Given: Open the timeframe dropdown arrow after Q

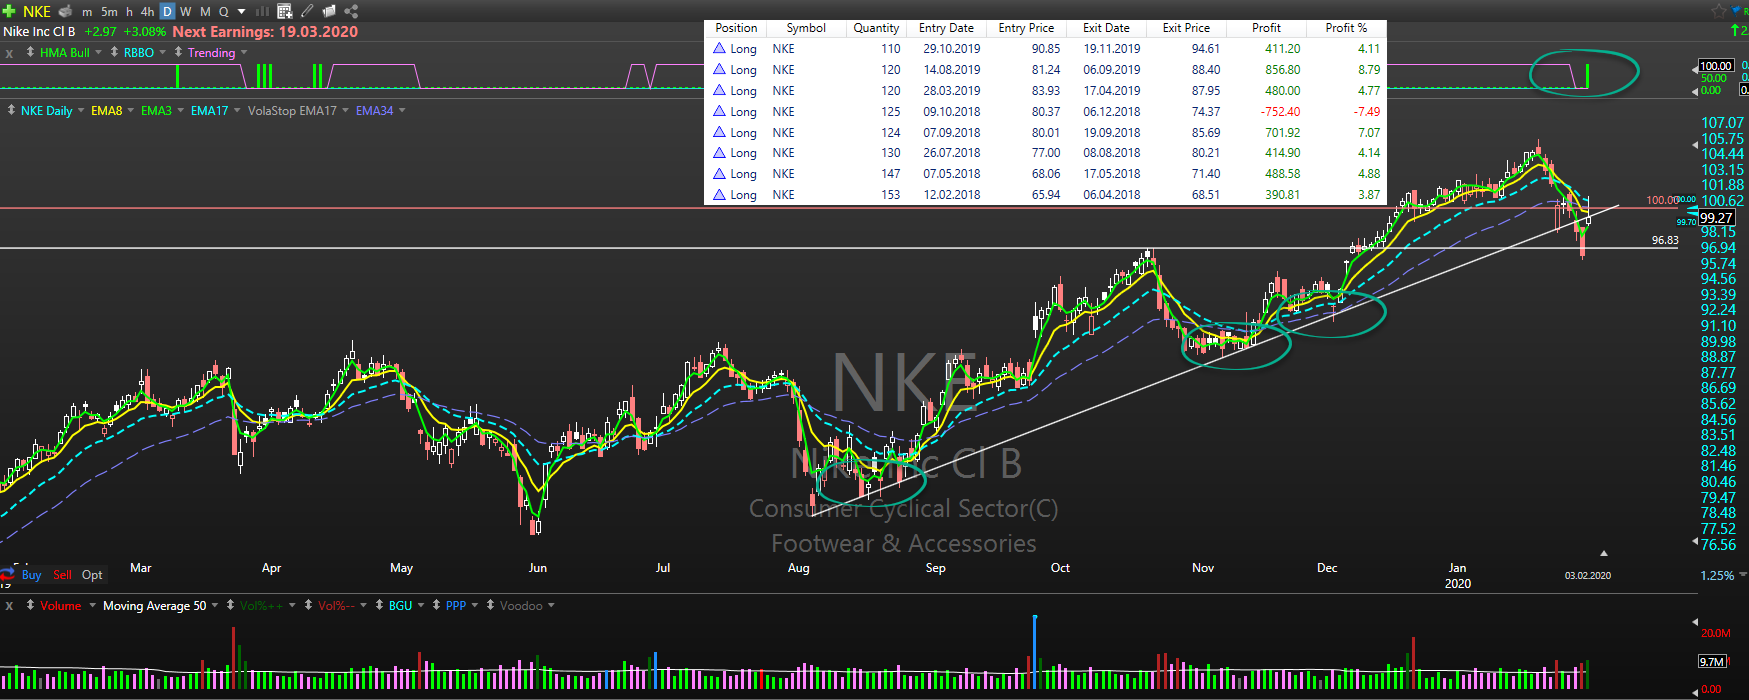Looking at the screenshot, I should tap(242, 11).
